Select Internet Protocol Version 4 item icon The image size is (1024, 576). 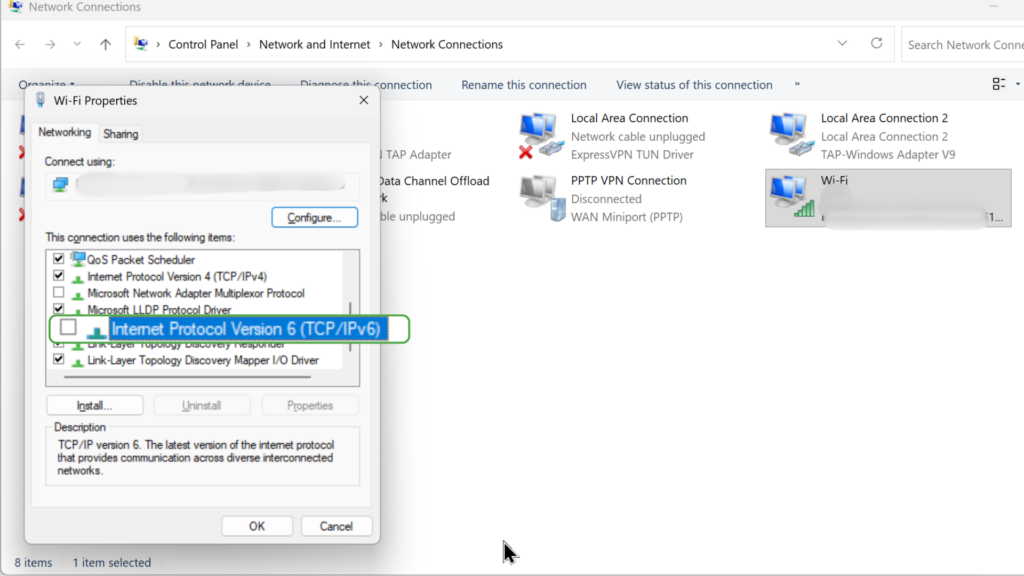coord(78,278)
